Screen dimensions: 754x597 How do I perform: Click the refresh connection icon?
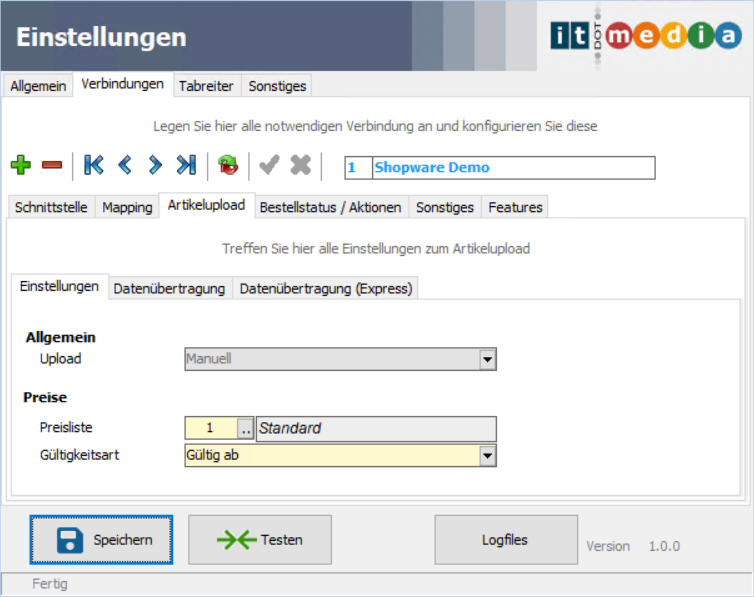pyautogui.click(x=229, y=165)
